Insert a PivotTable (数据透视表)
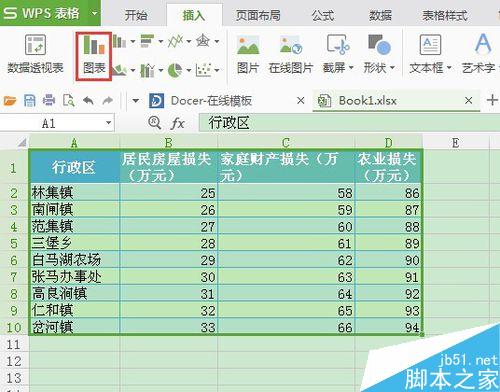Viewport: 500px width, 392px height. pyautogui.click(x=35, y=55)
